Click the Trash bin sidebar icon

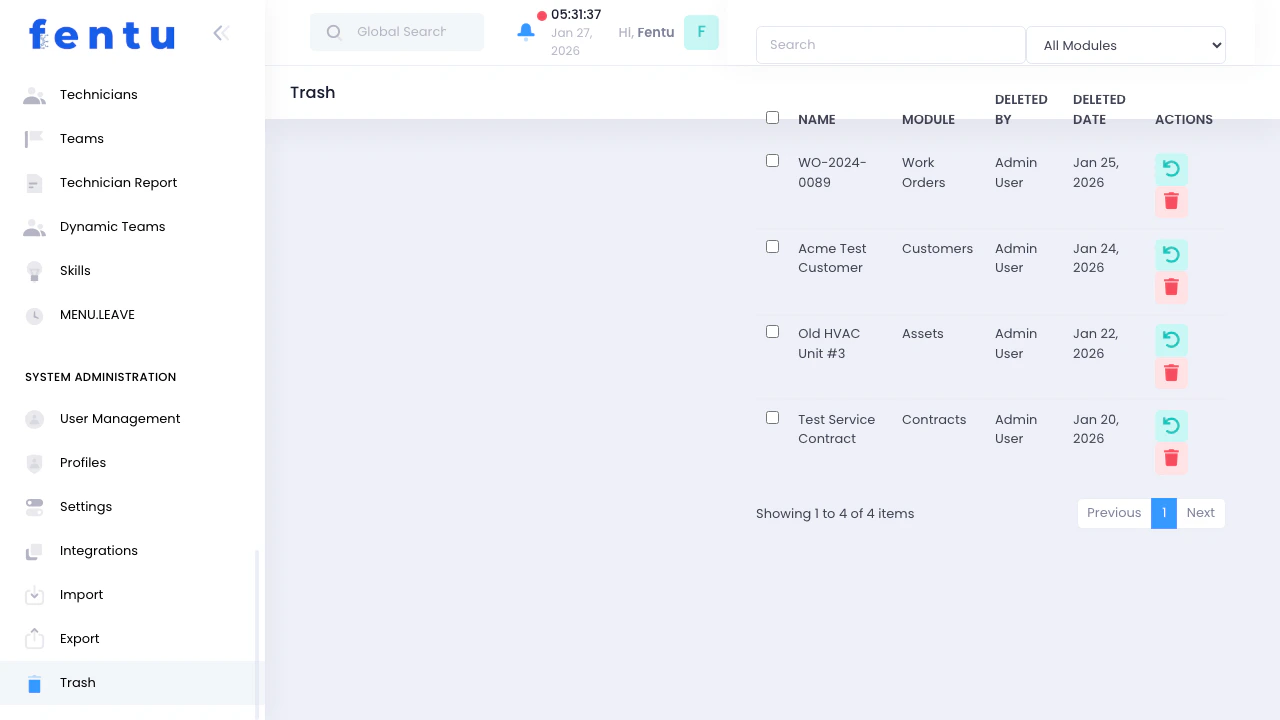tap(34, 683)
